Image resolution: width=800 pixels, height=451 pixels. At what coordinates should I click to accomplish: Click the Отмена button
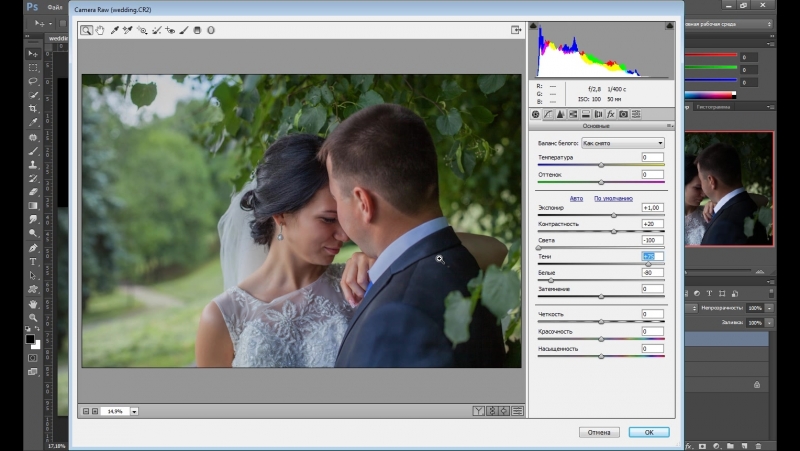(x=599, y=432)
